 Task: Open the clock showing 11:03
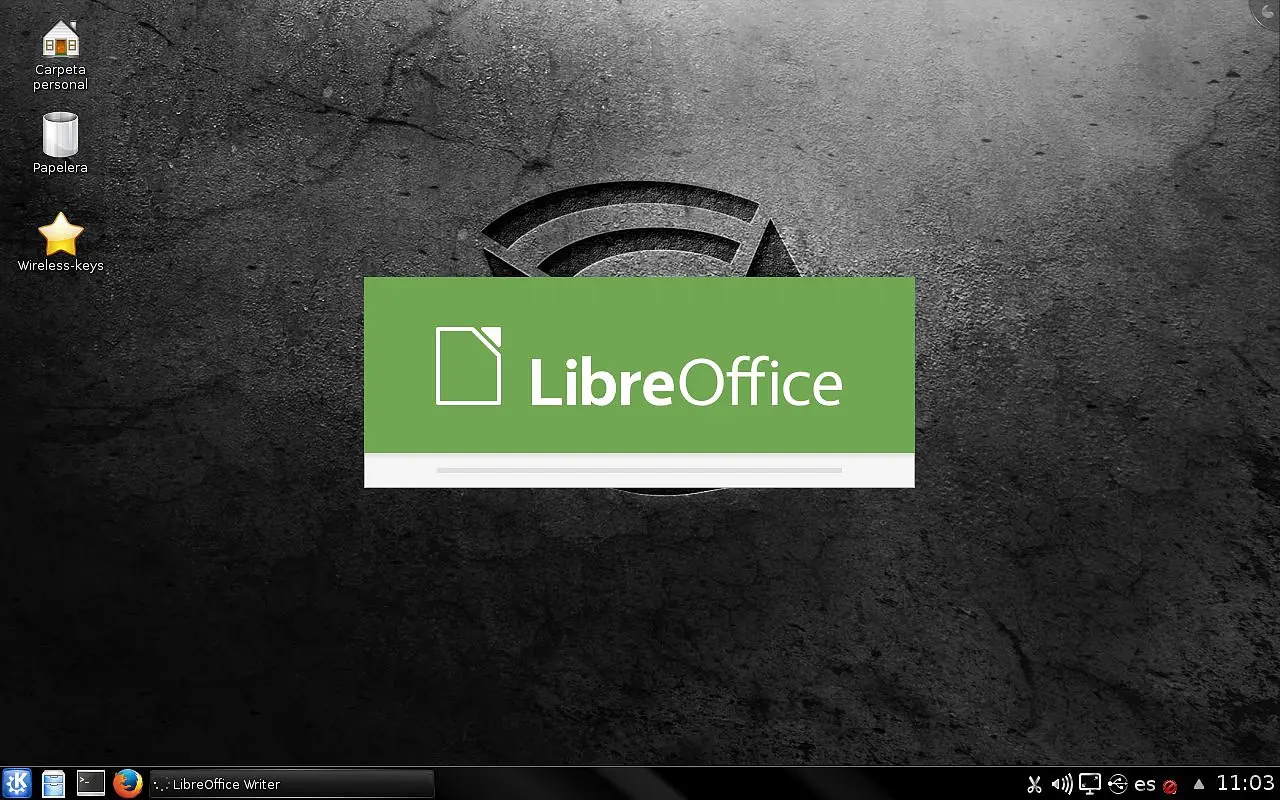tap(1245, 783)
